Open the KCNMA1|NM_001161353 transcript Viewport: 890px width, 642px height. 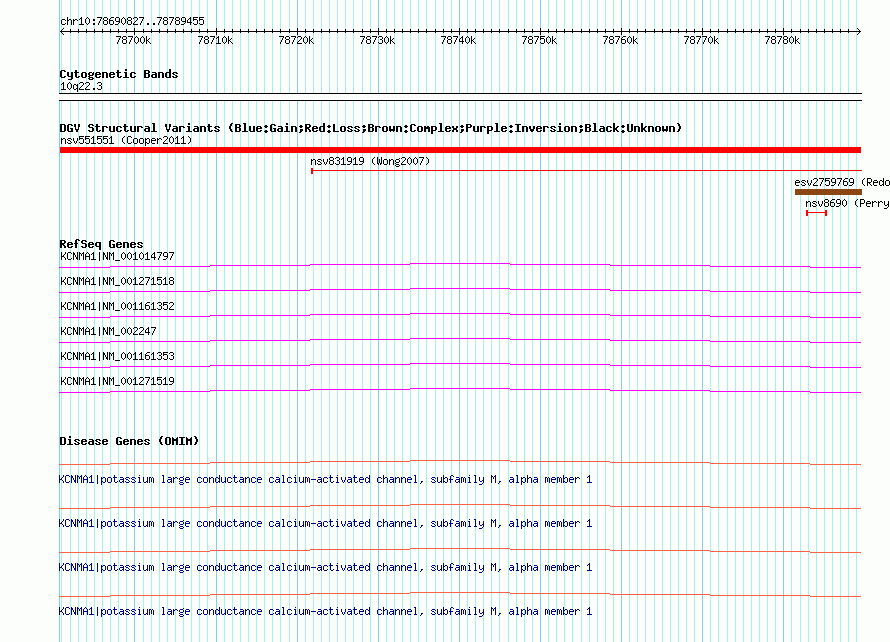(x=117, y=356)
